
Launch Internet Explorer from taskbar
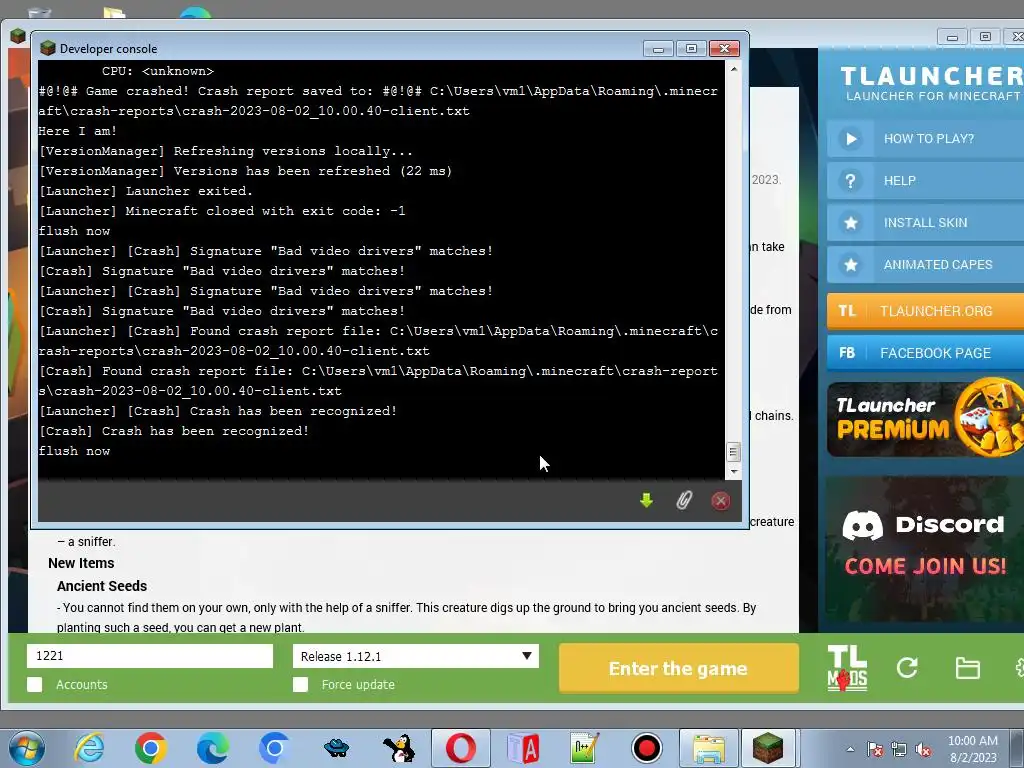(x=89, y=748)
